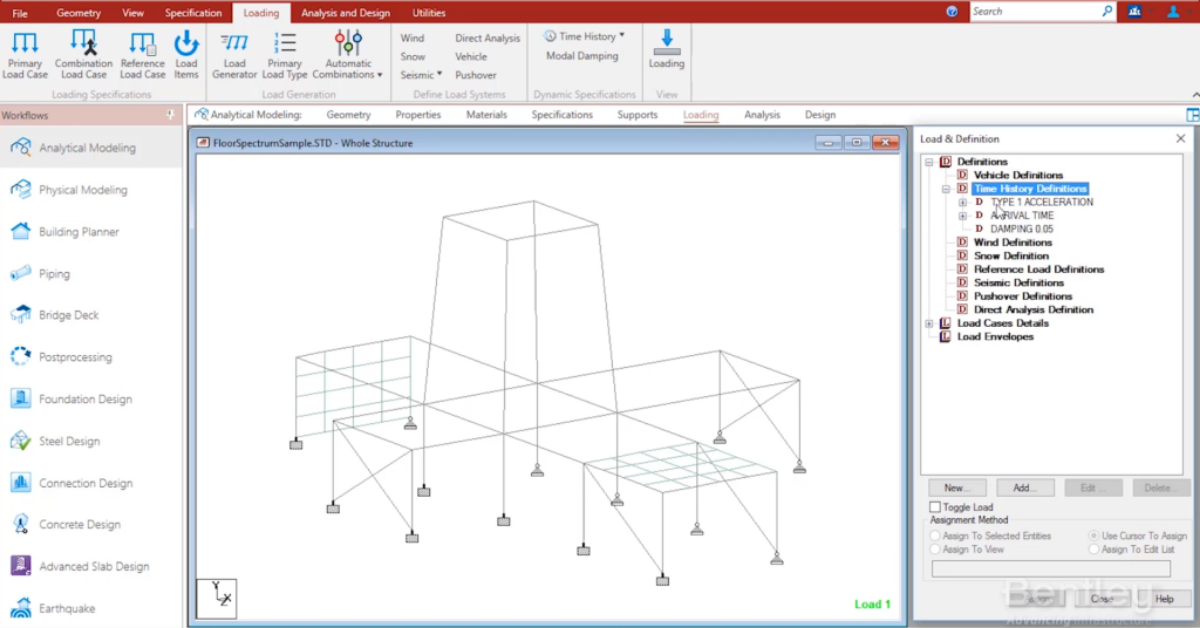Select Use Cursor To Assign option
The width and height of the screenshot is (1200, 628).
1095,536
